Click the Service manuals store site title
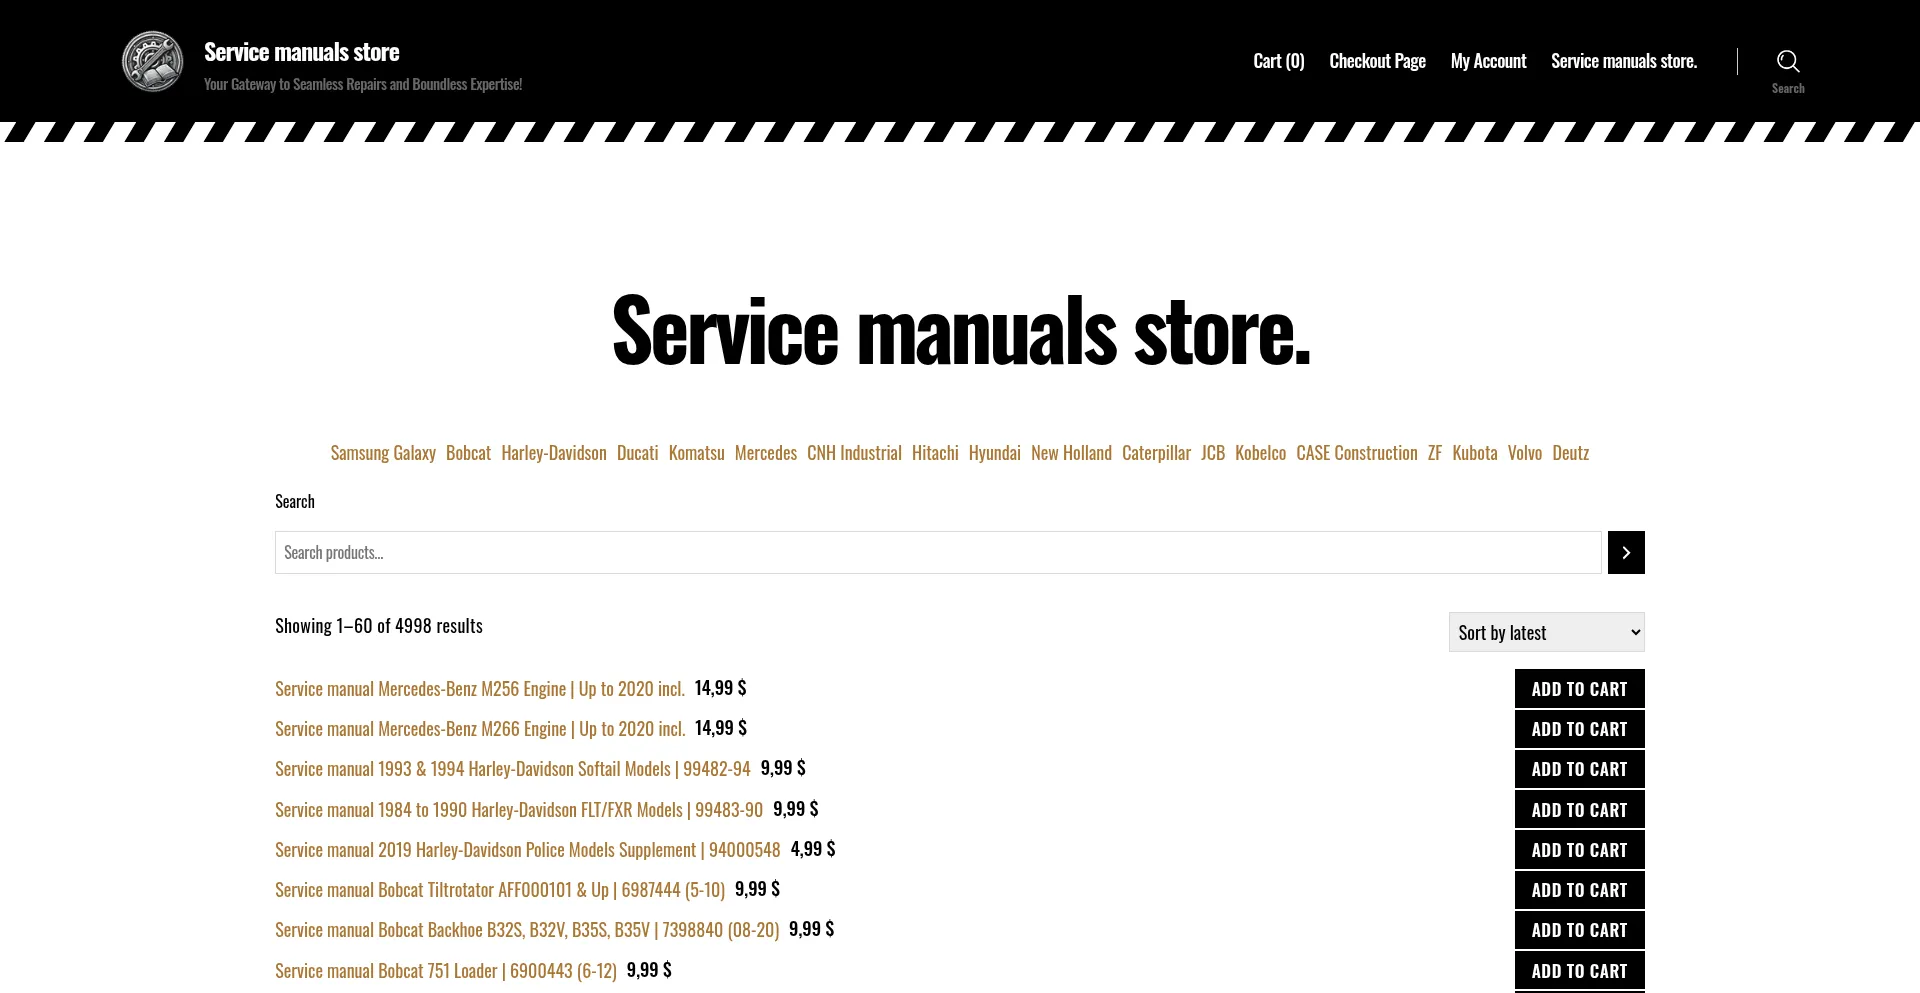This screenshot has height=993, width=1920. tap(301, 52)
